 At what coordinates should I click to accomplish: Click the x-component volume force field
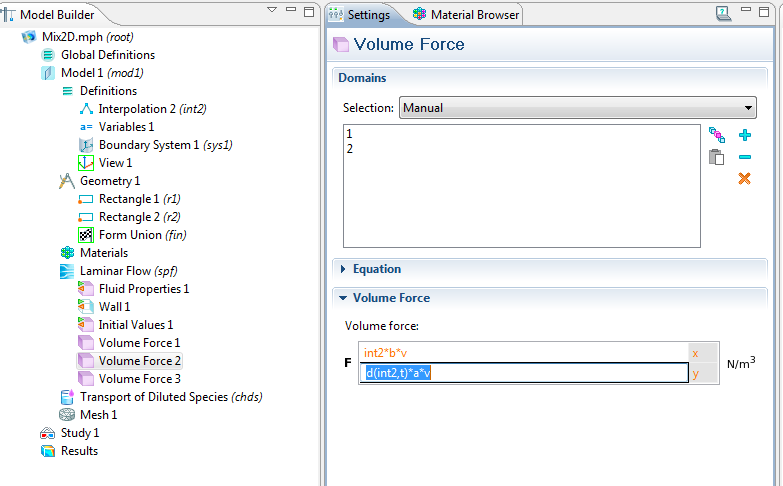[522, 353]
